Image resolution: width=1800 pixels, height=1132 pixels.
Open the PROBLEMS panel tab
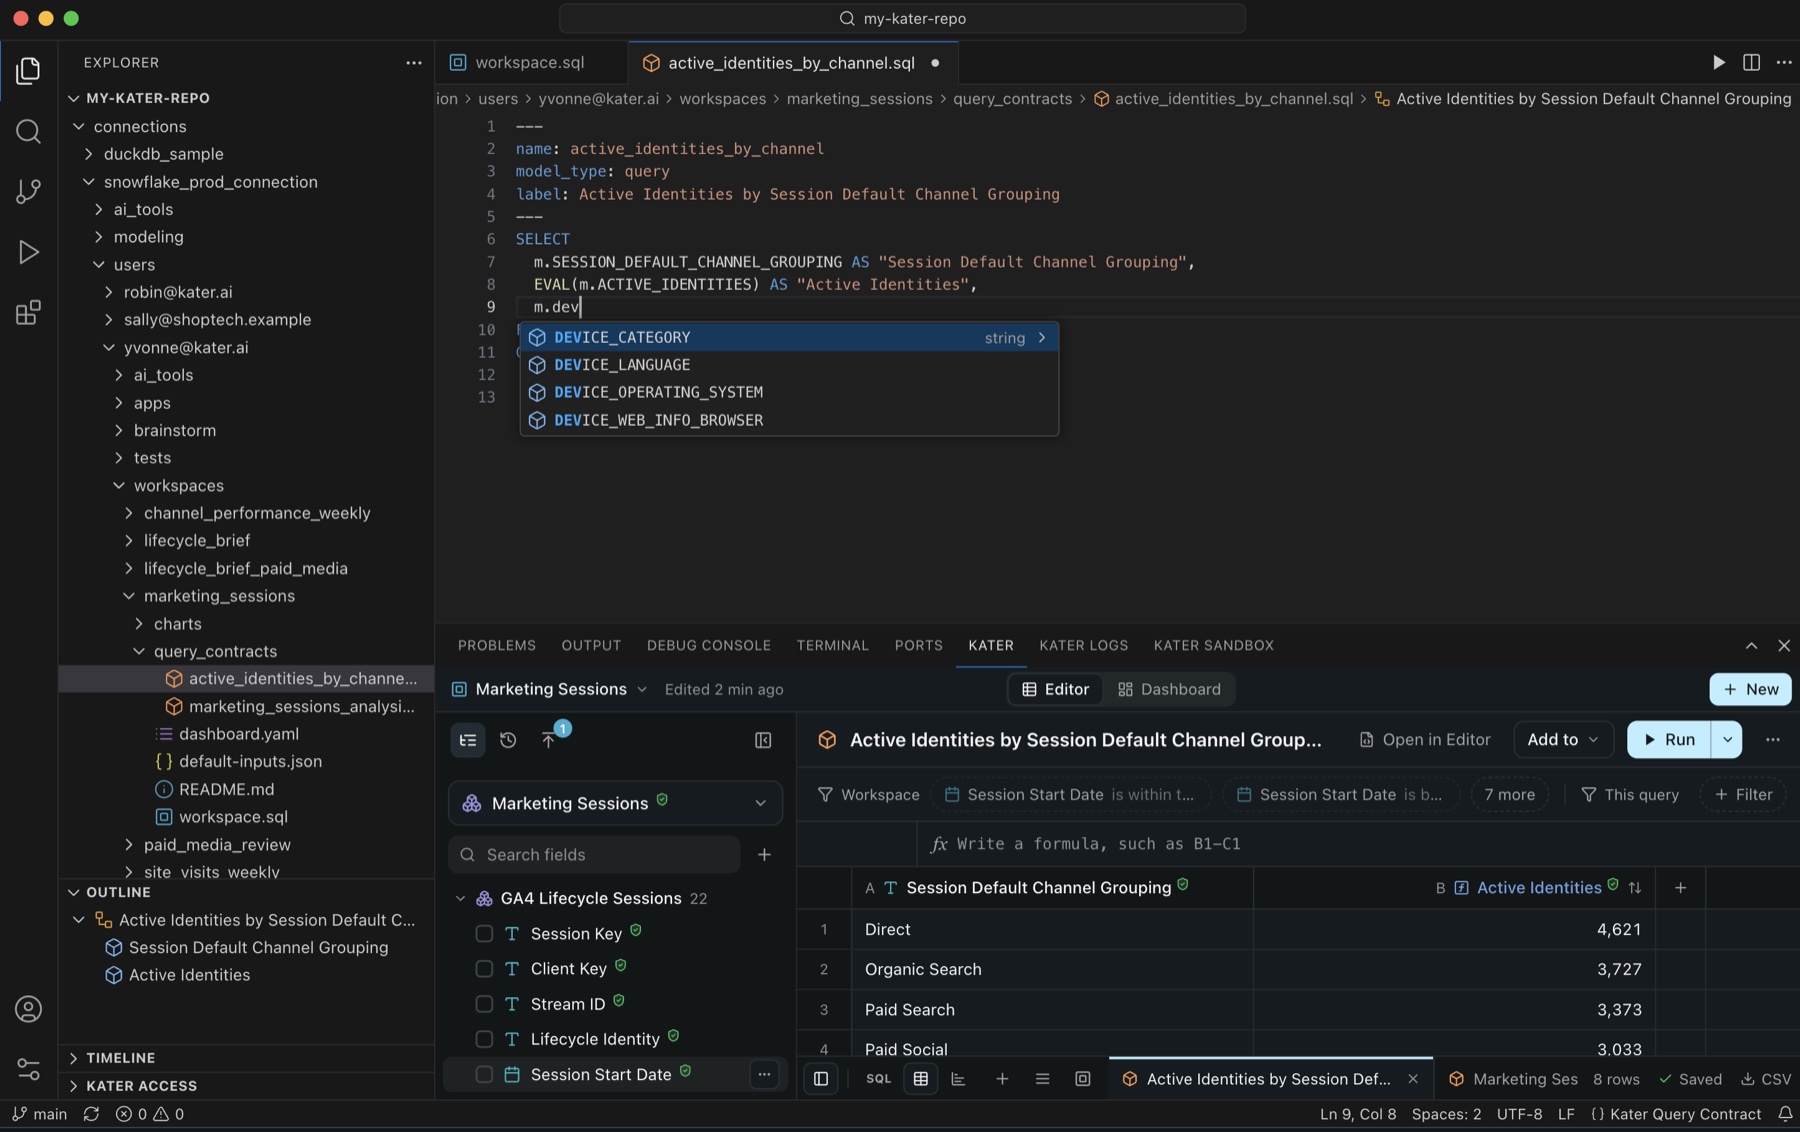click(x=497, y=646)
